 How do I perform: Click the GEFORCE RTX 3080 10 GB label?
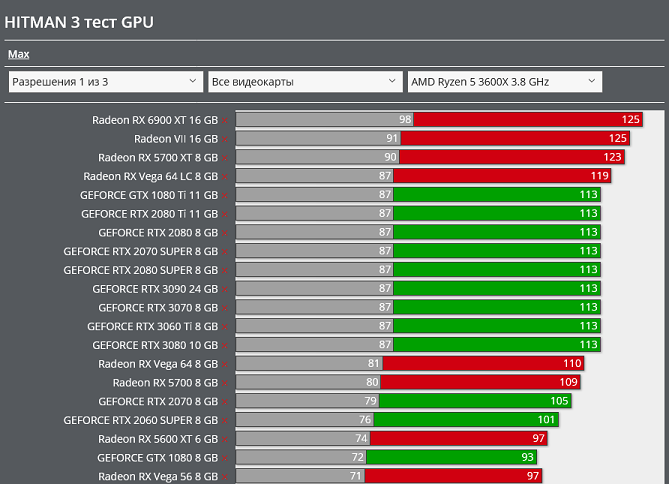pos(155,345)
